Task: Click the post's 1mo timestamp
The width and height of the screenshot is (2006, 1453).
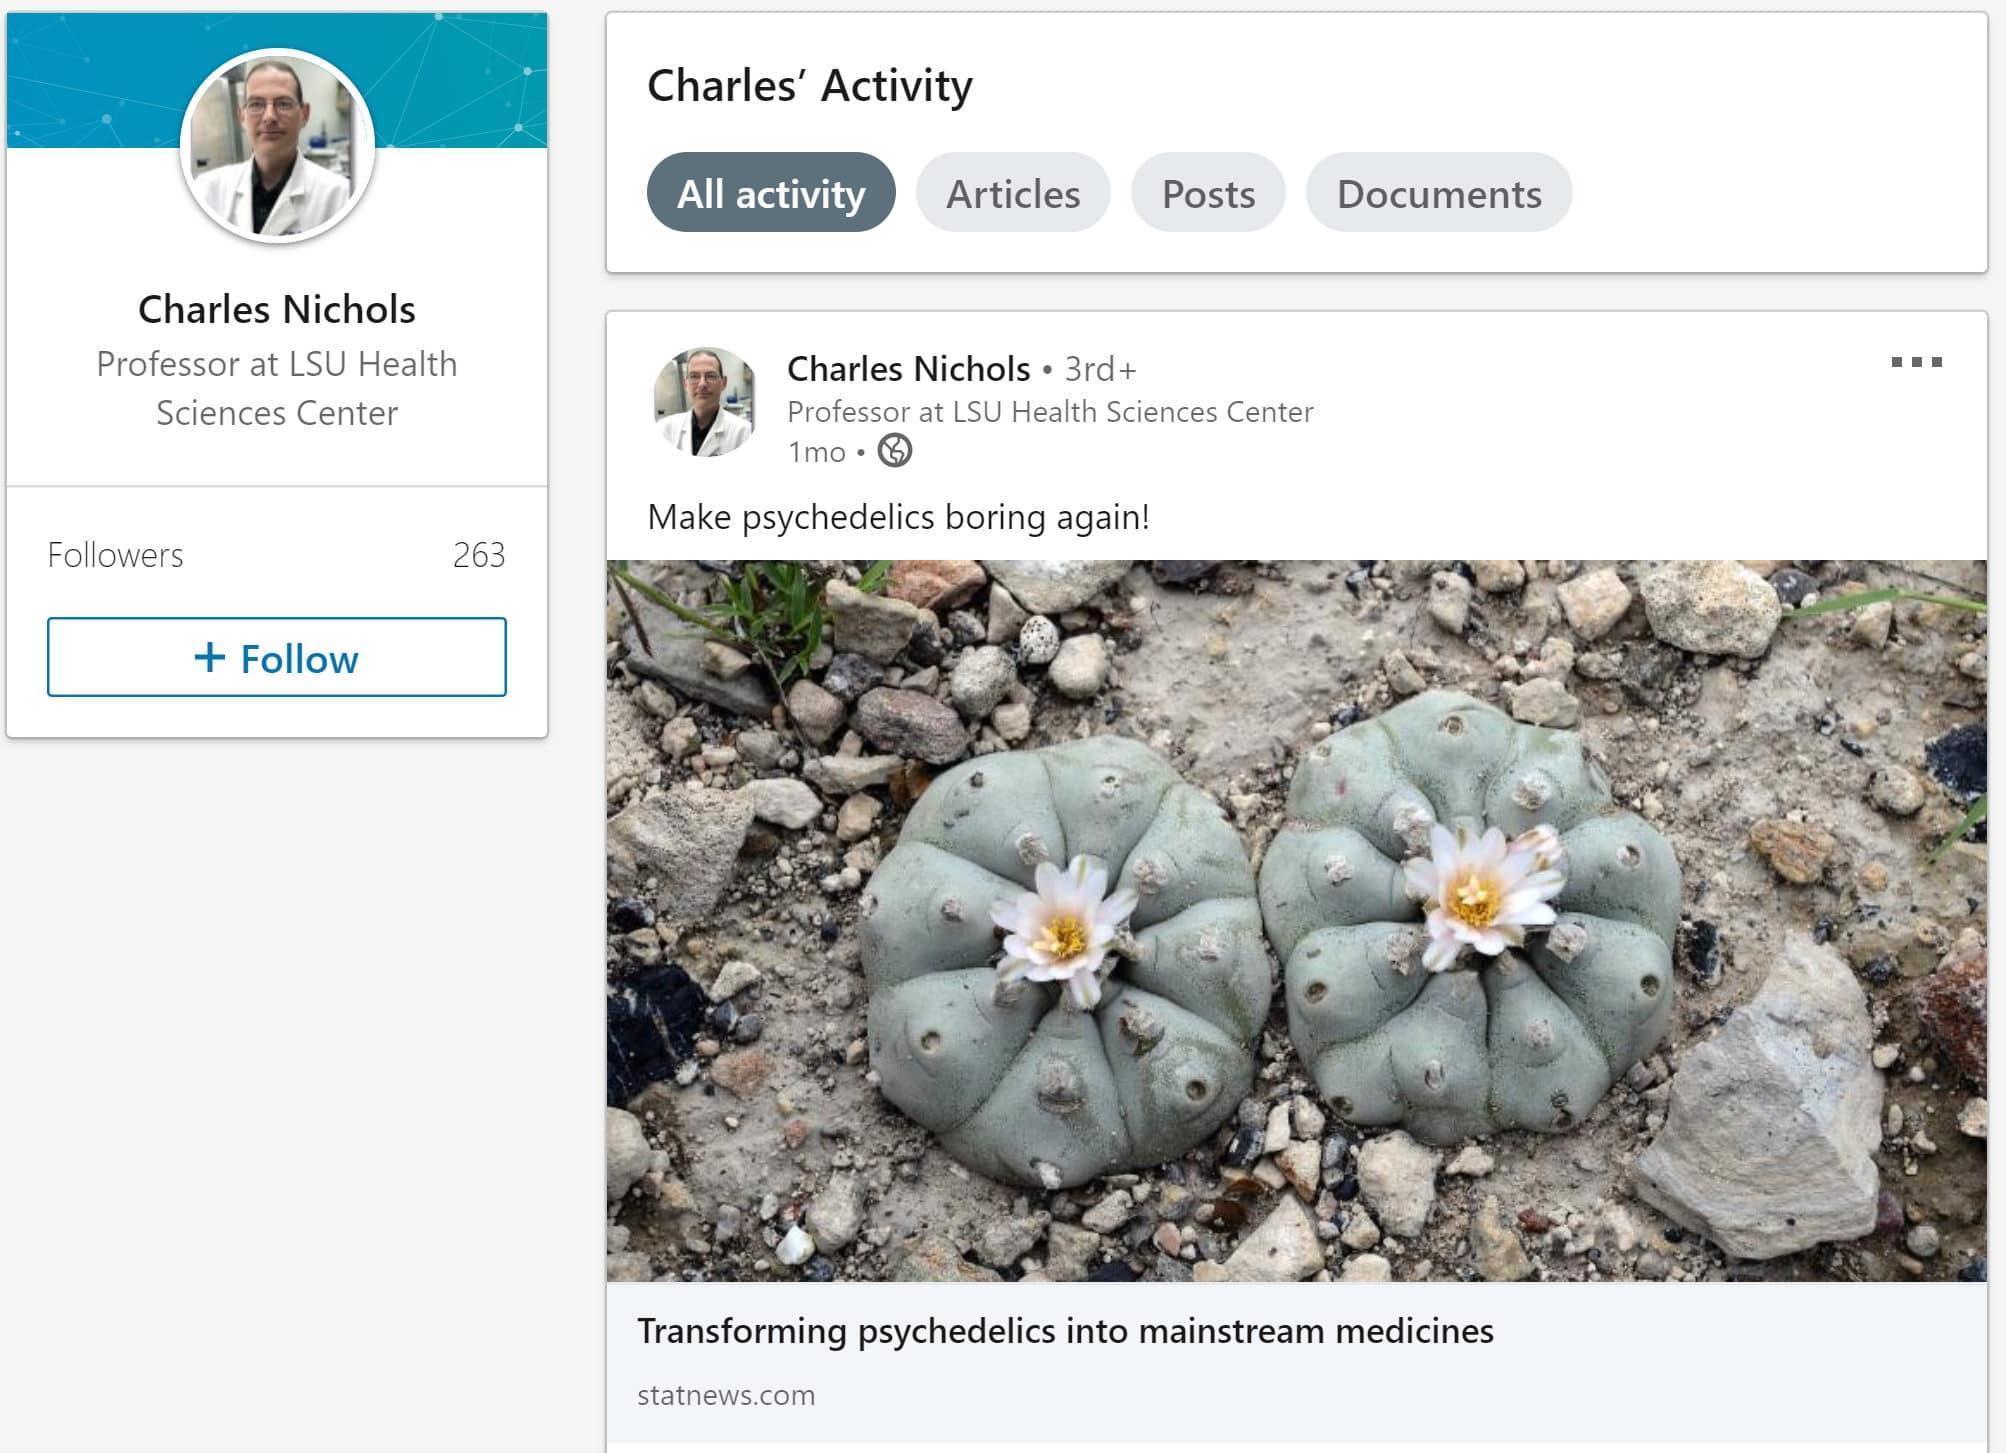Action: [x=817, y=452]
